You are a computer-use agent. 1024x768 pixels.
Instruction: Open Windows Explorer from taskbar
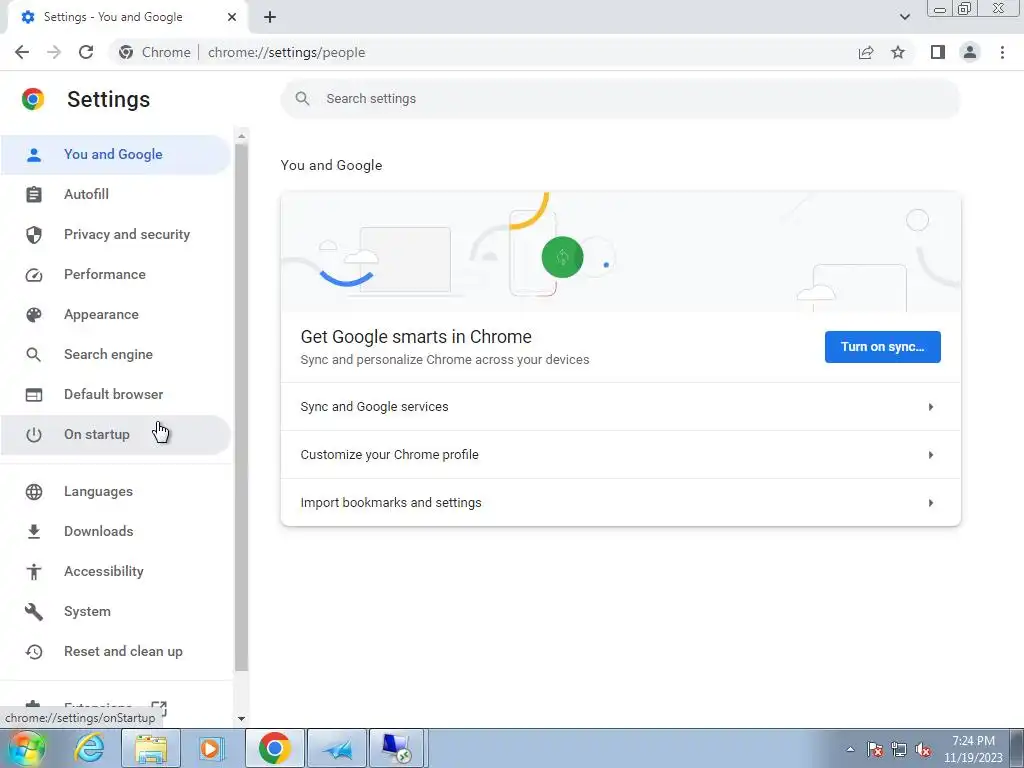(151, 748)
